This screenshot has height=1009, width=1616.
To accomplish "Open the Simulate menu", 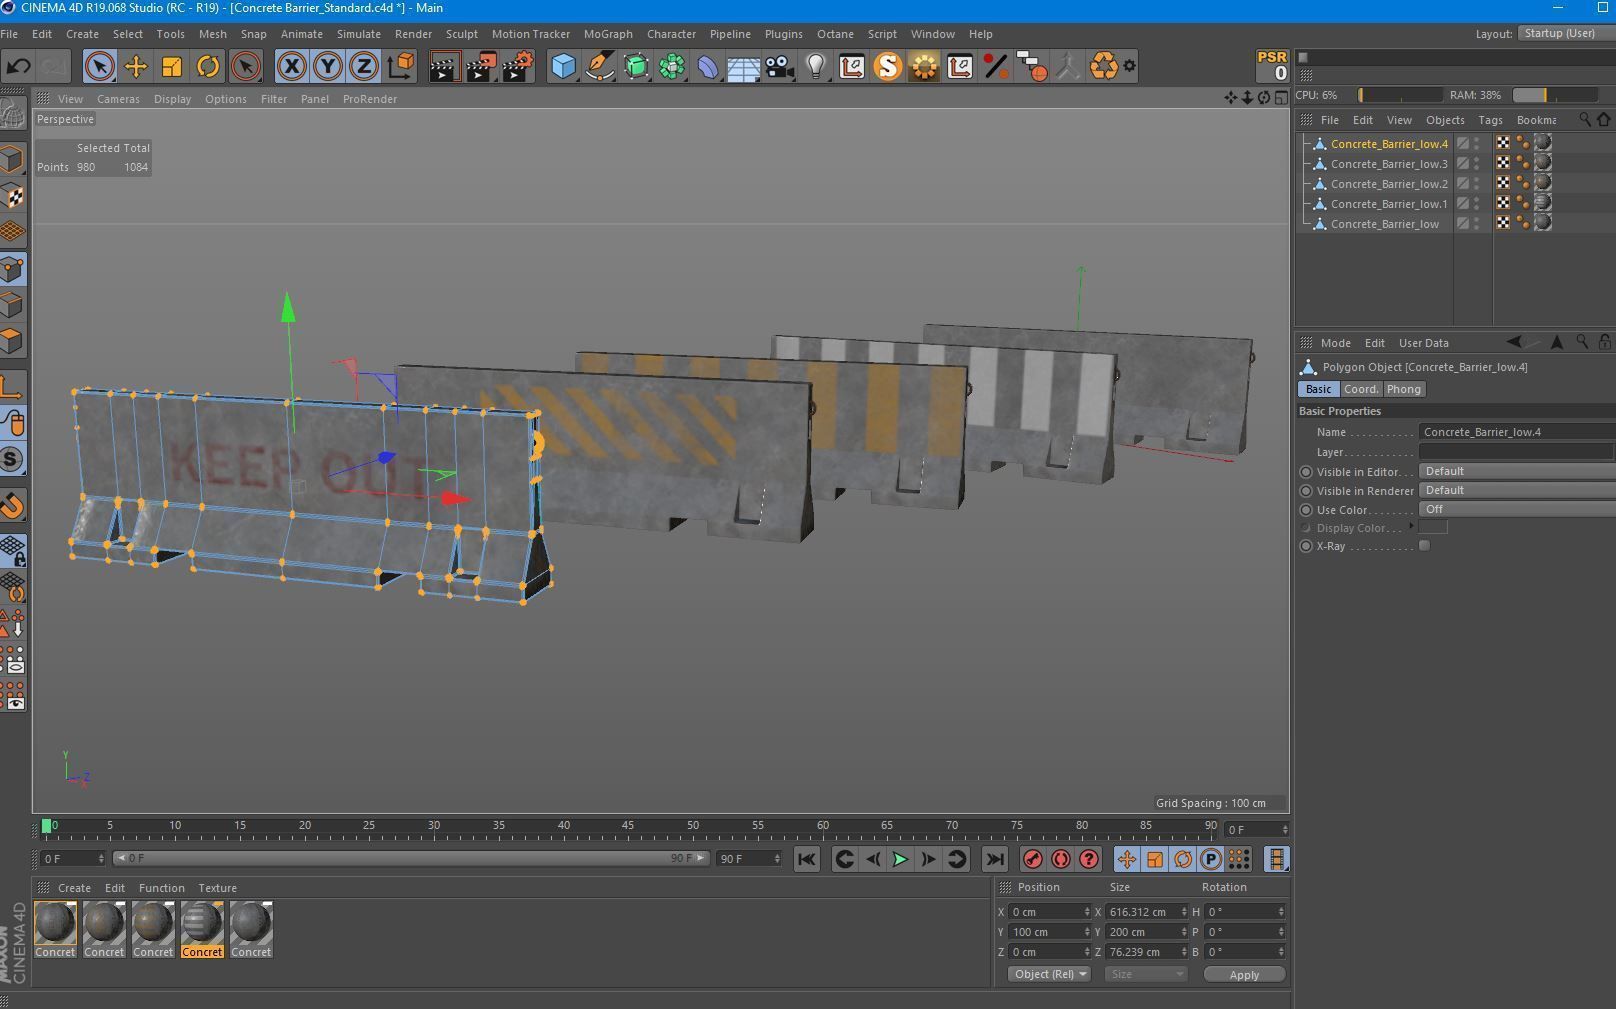I will 358,34.
